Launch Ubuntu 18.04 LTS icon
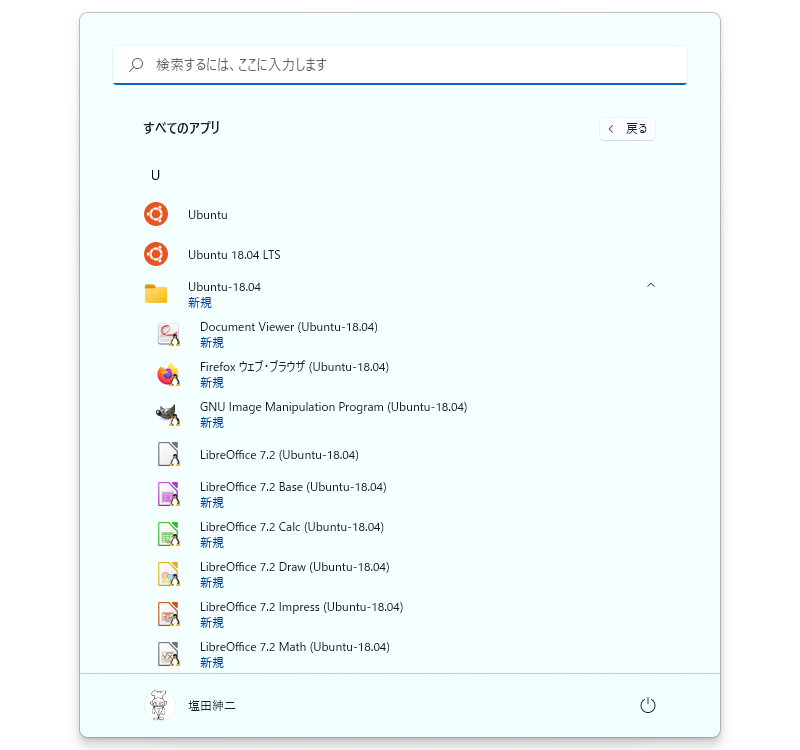The image size is (800, 750). pos(156,254)
